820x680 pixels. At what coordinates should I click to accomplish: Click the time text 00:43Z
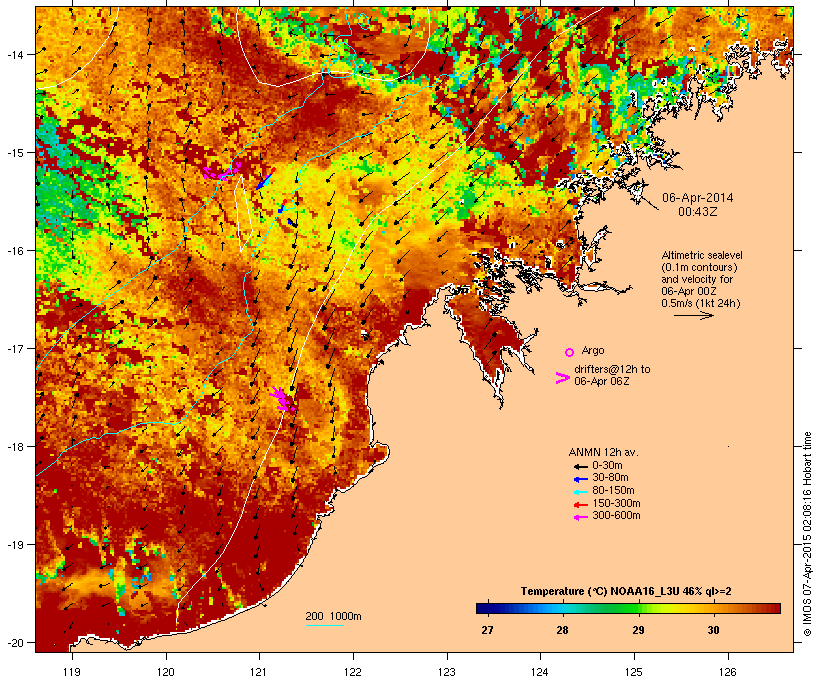pos(698,212)
